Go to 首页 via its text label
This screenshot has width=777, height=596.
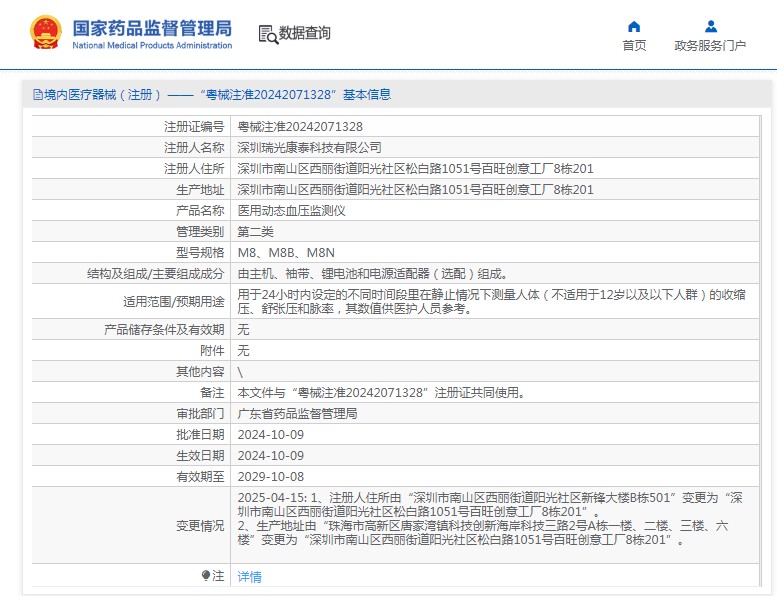[634, 46]
